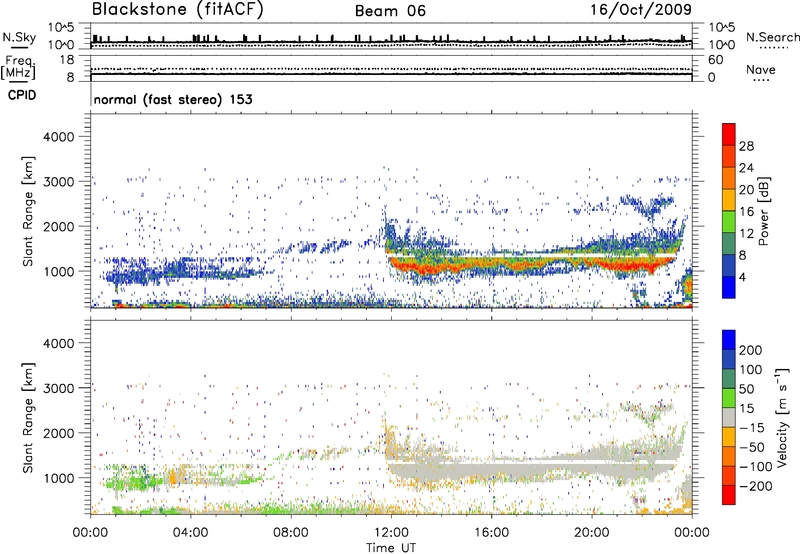This screenshot has width=800, height=554.
Task: Click the 'Blackstone (fitACF)' title
Action: click(177, 10)
